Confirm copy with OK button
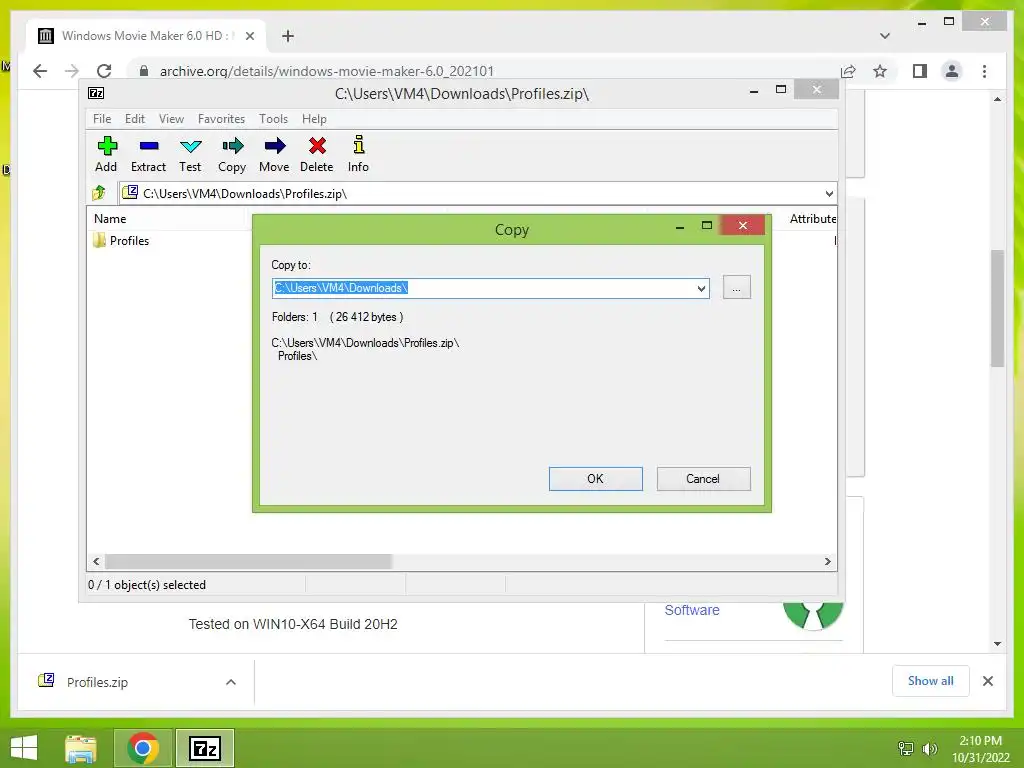This screenshot has width=1024, height=768. click(x=596, y=479)
